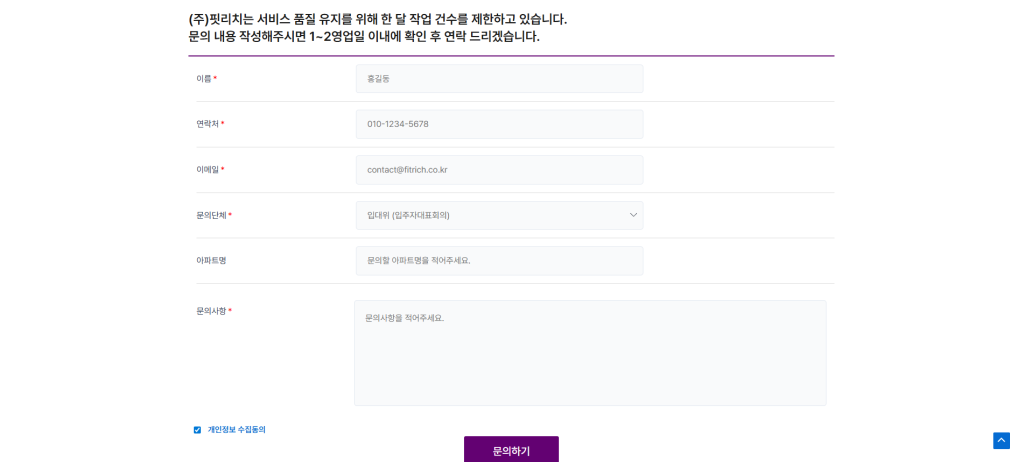Screen dimensions: 1024x462
Task: Click the red asterisk beside 문의단체
Action: click(x=230, y=215)
